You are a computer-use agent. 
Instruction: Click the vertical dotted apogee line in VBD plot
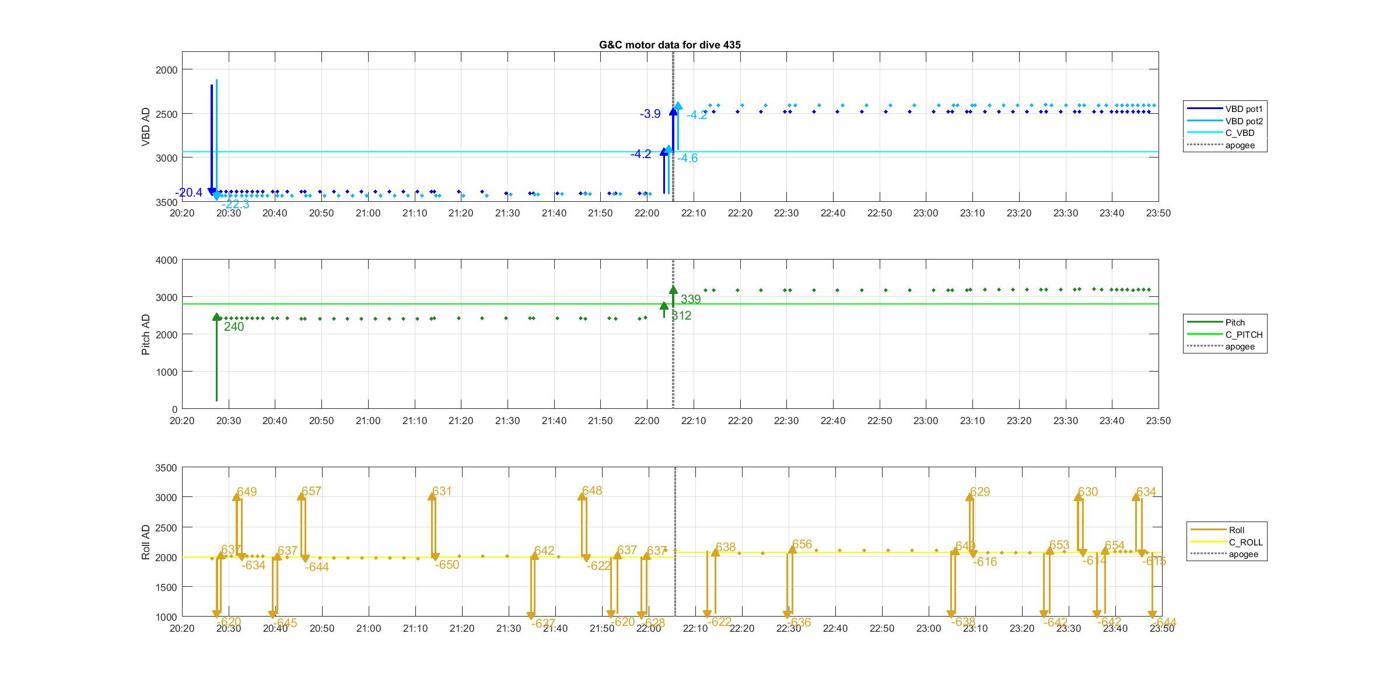(673, 127)
